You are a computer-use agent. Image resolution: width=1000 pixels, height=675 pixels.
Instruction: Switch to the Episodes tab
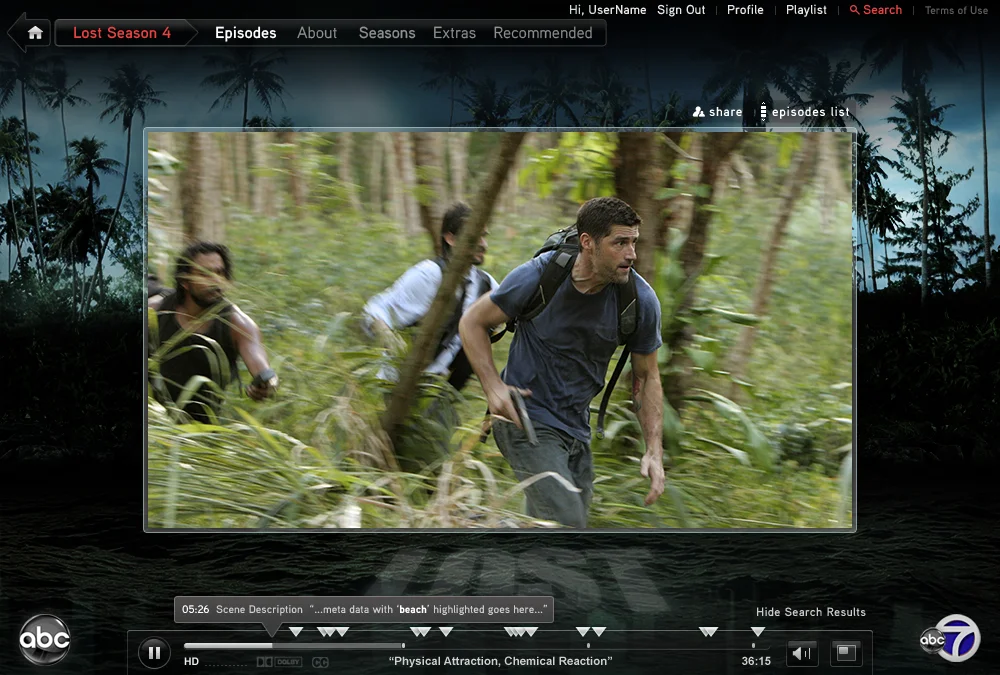click(x=246, y=33)
